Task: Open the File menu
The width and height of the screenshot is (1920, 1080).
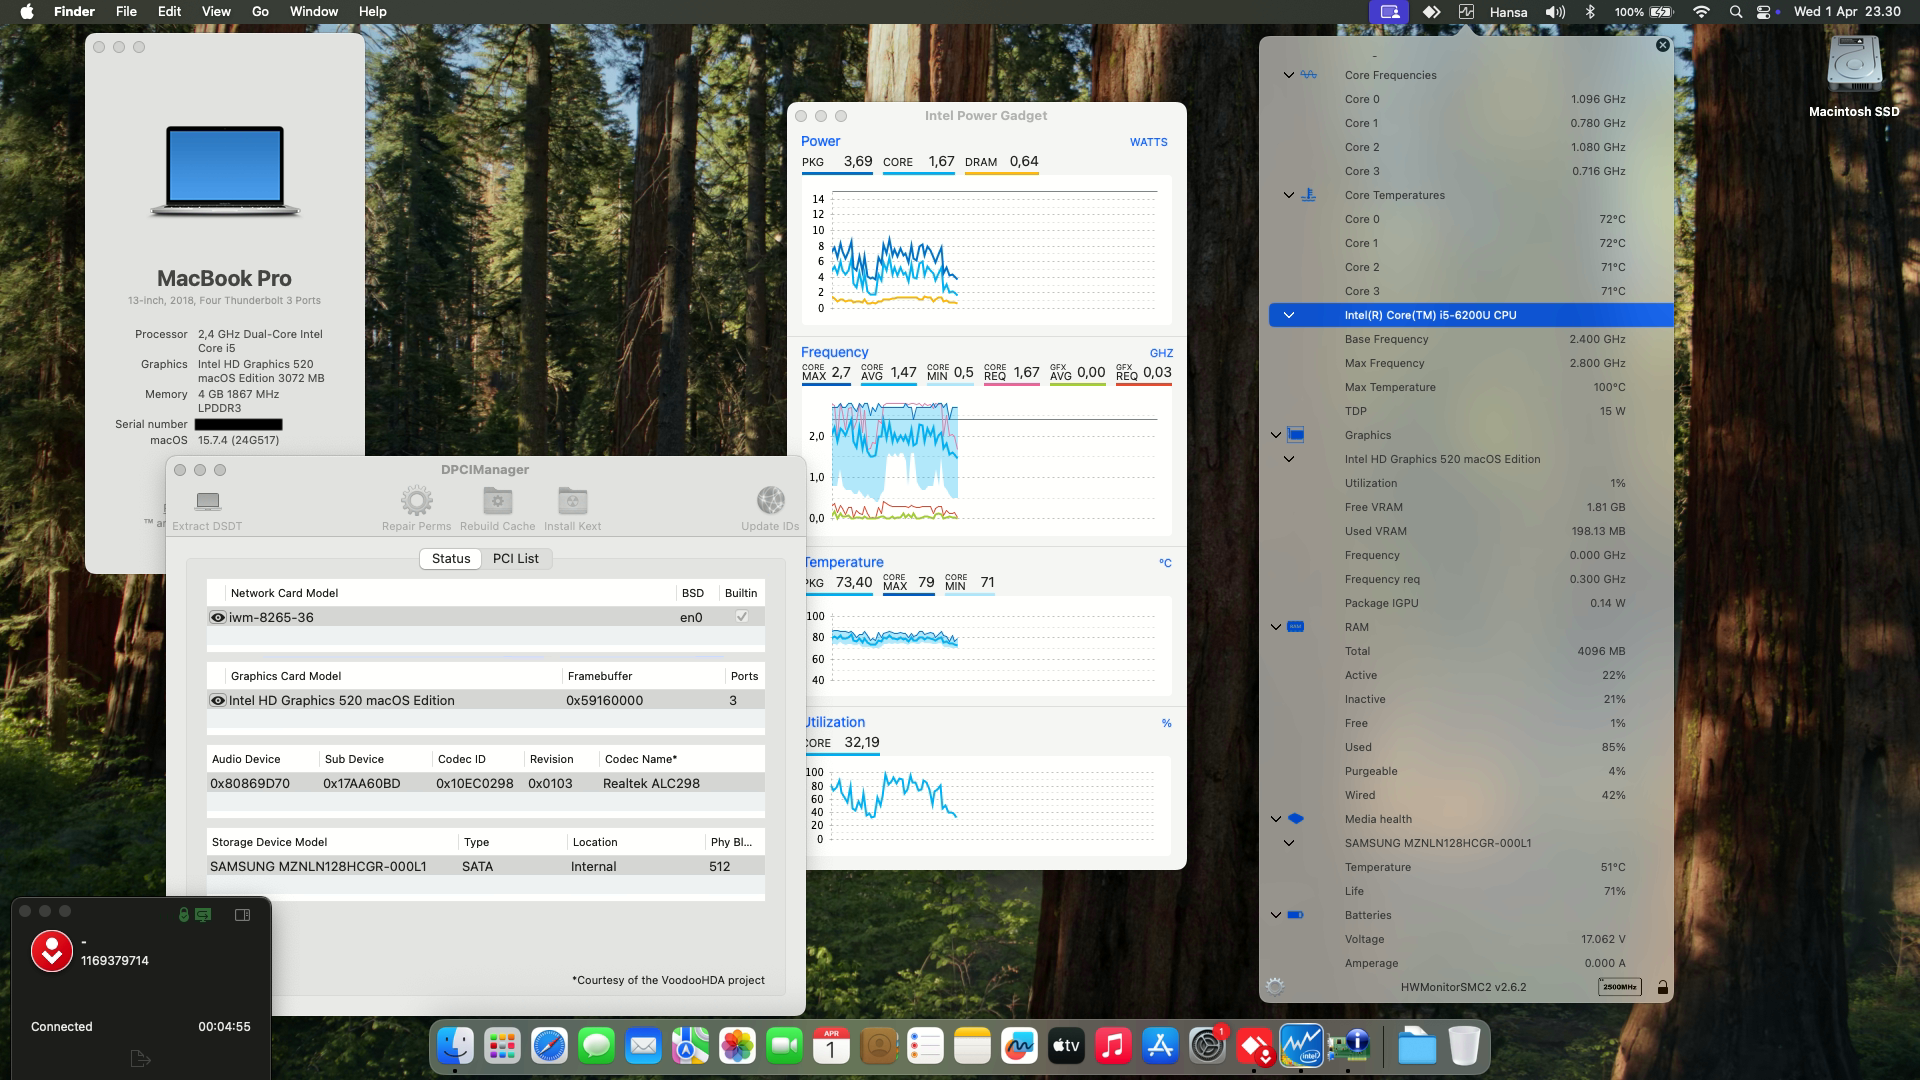Action: pyautogui.click(x=126, y=11)
